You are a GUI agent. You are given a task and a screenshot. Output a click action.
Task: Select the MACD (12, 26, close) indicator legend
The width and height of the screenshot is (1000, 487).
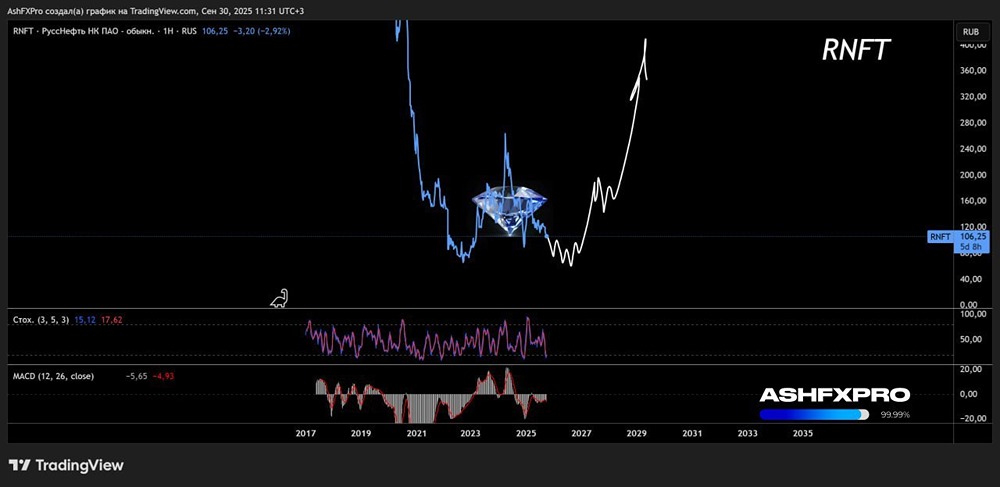tap(54, 376)
